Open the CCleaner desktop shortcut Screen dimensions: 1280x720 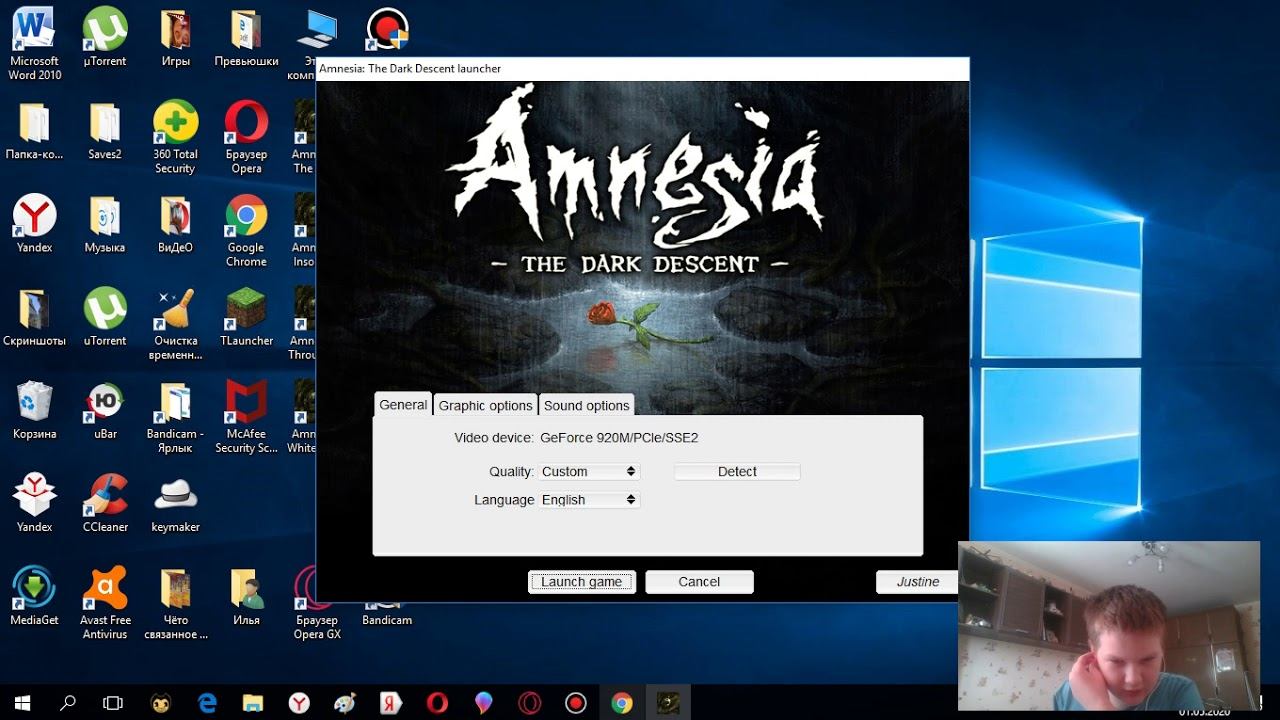[105, 503]
